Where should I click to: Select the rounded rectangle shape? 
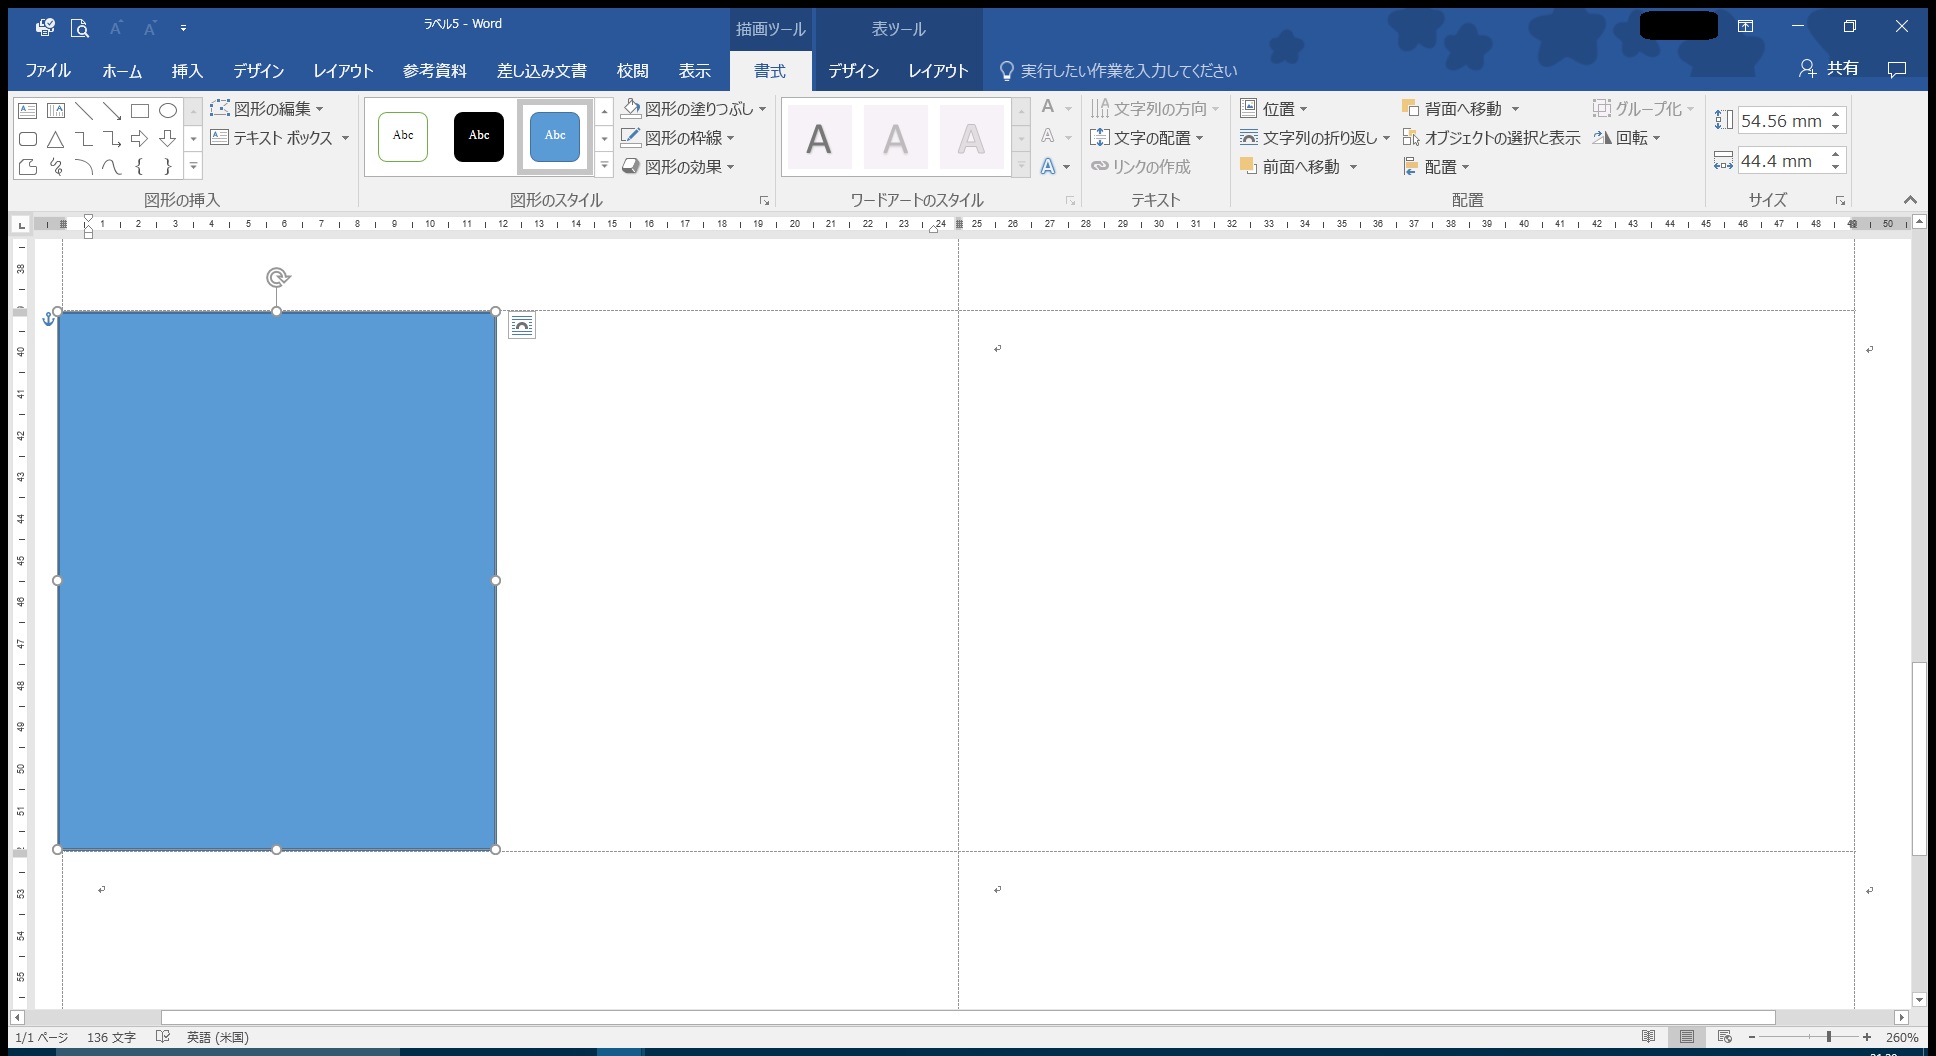pos(28,139)
